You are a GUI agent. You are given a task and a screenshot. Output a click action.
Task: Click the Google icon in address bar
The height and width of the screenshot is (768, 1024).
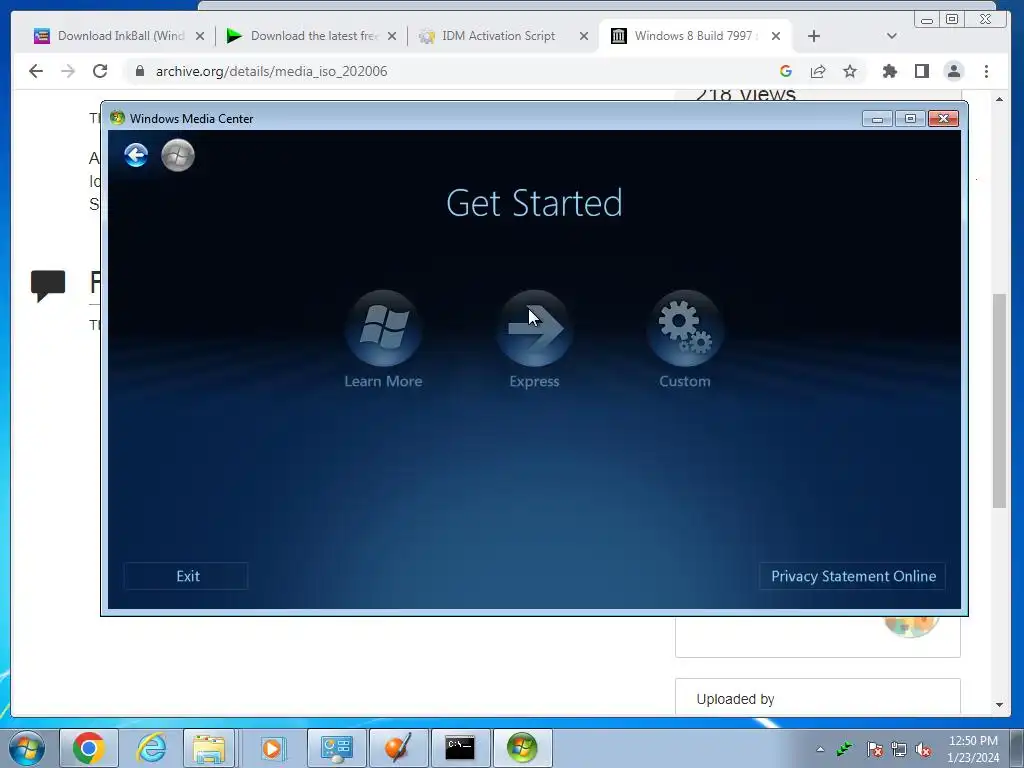click(x=786, y=71)
